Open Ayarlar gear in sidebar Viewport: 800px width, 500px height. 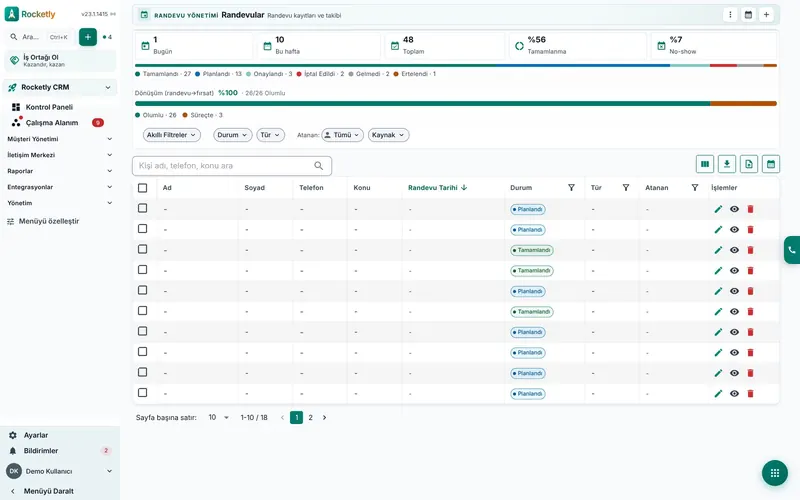pyautogui.click(x=13, y=435)
